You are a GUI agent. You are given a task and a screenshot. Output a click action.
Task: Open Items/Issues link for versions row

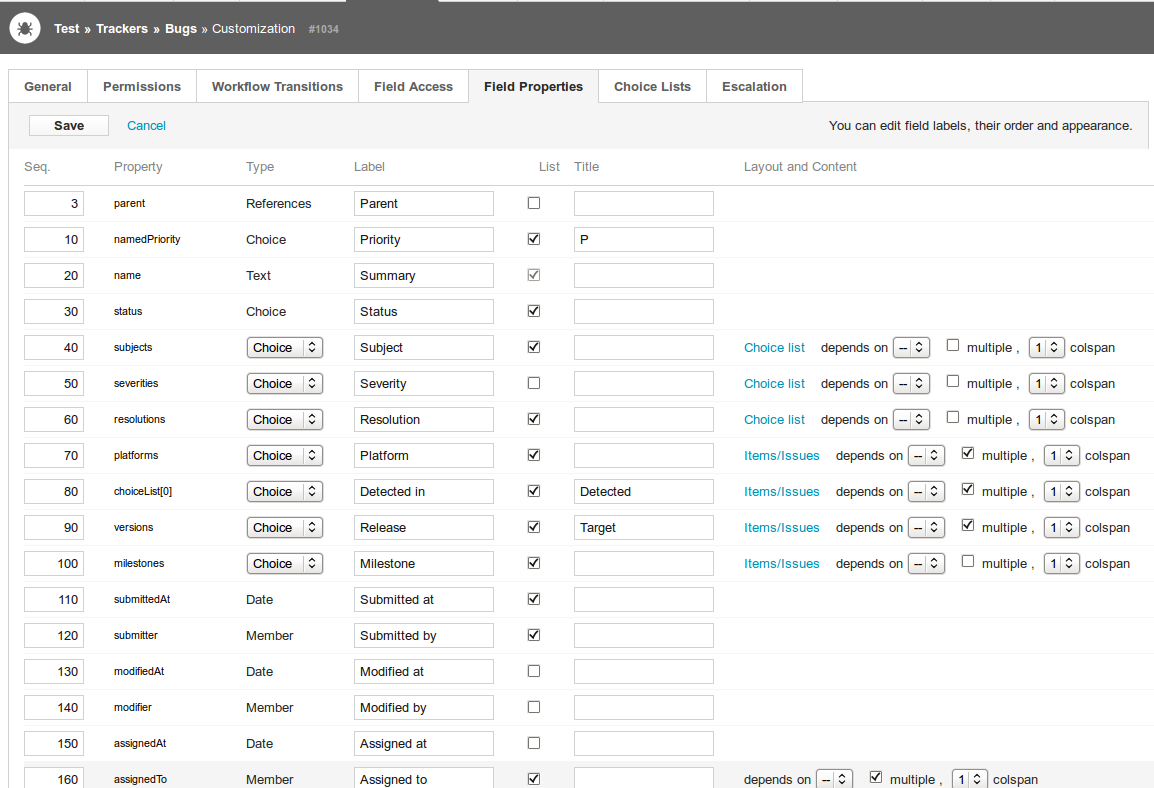tap(782, 528)
